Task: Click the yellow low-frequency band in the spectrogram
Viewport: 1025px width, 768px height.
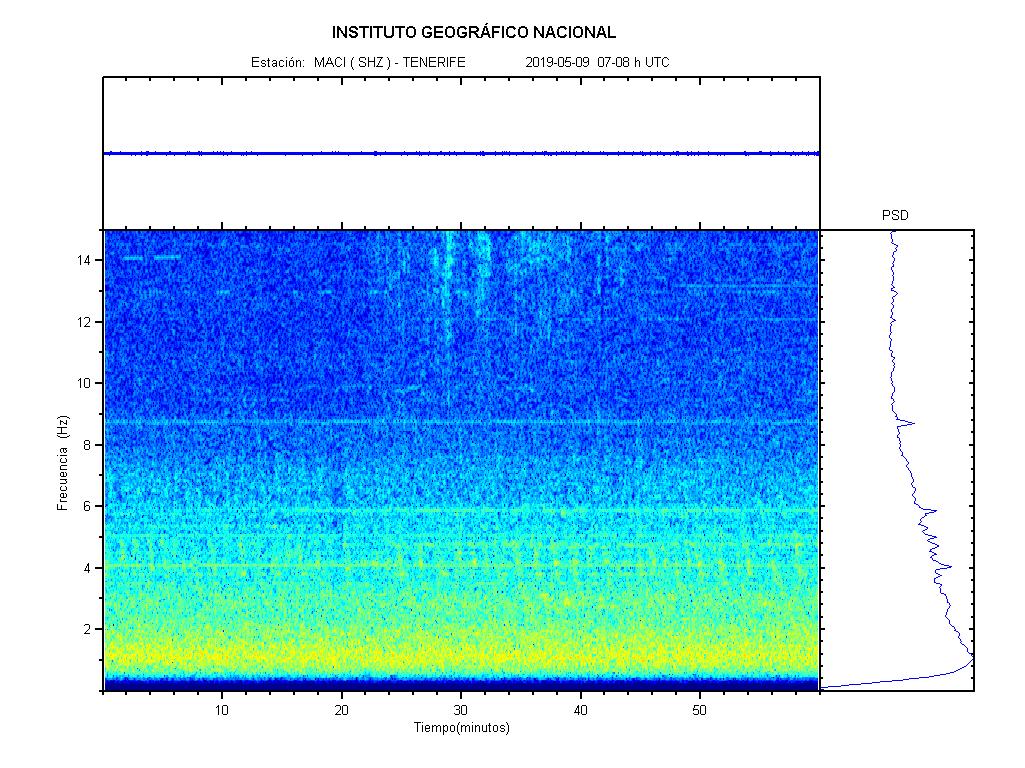Action: [460, 655]
